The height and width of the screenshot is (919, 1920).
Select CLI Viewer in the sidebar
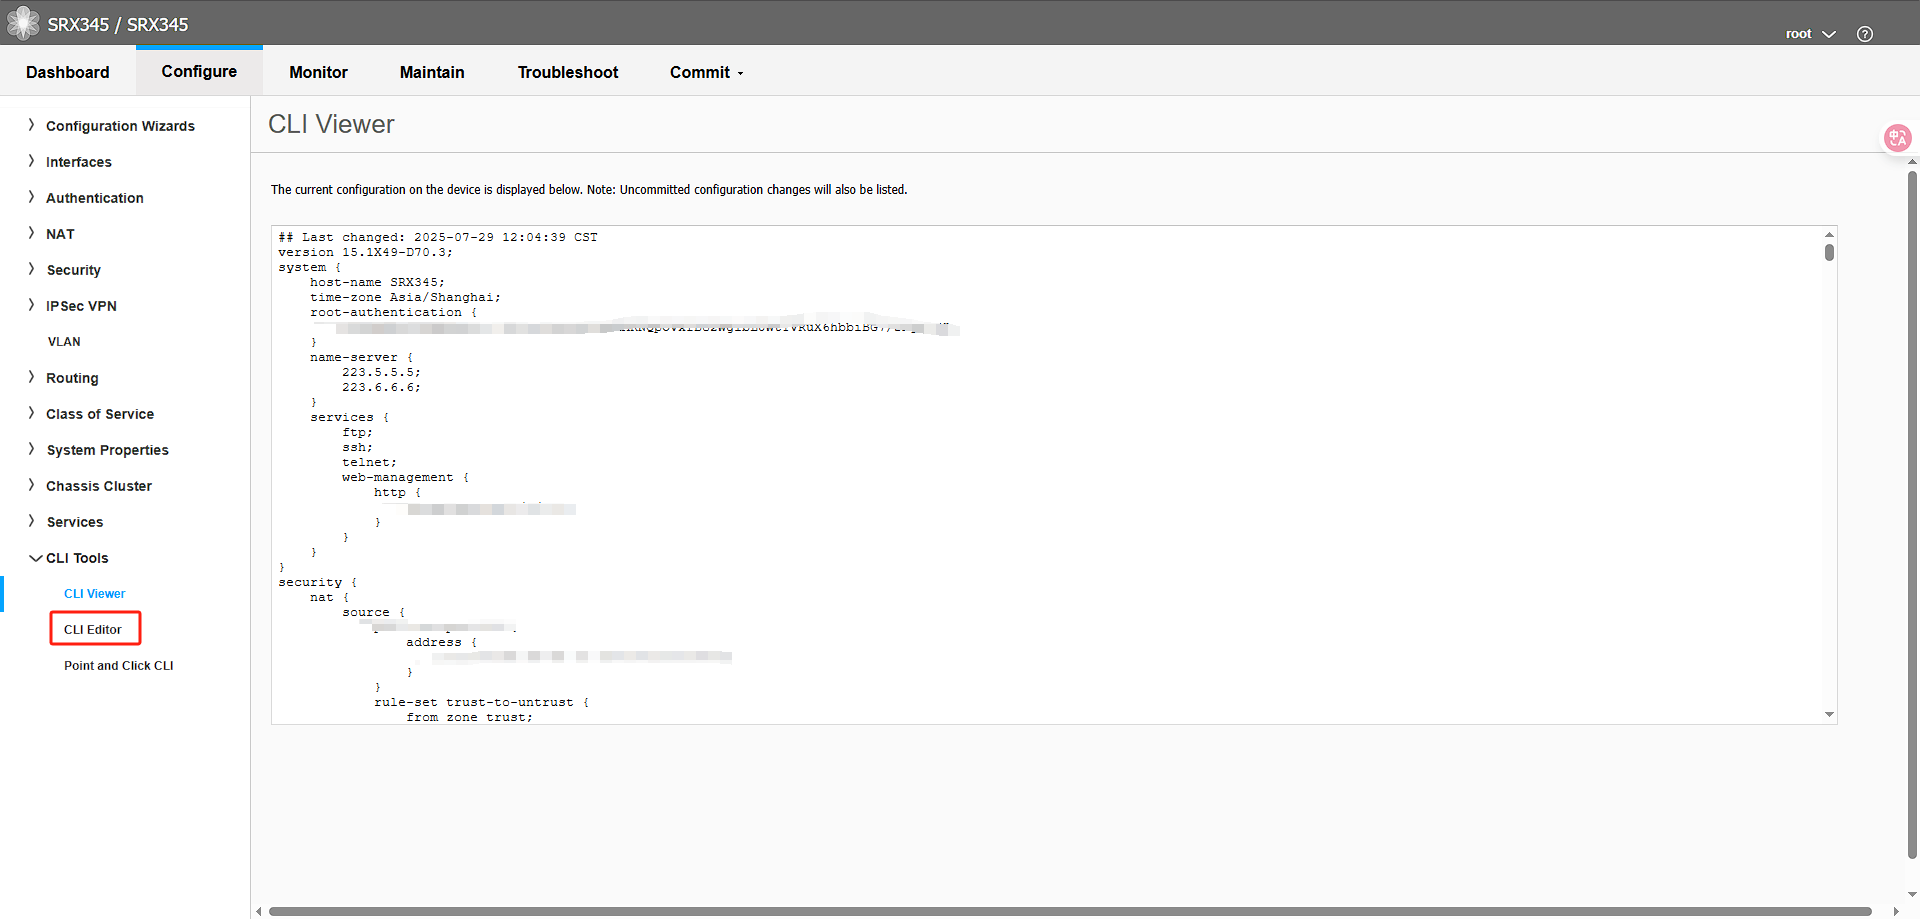94,593
